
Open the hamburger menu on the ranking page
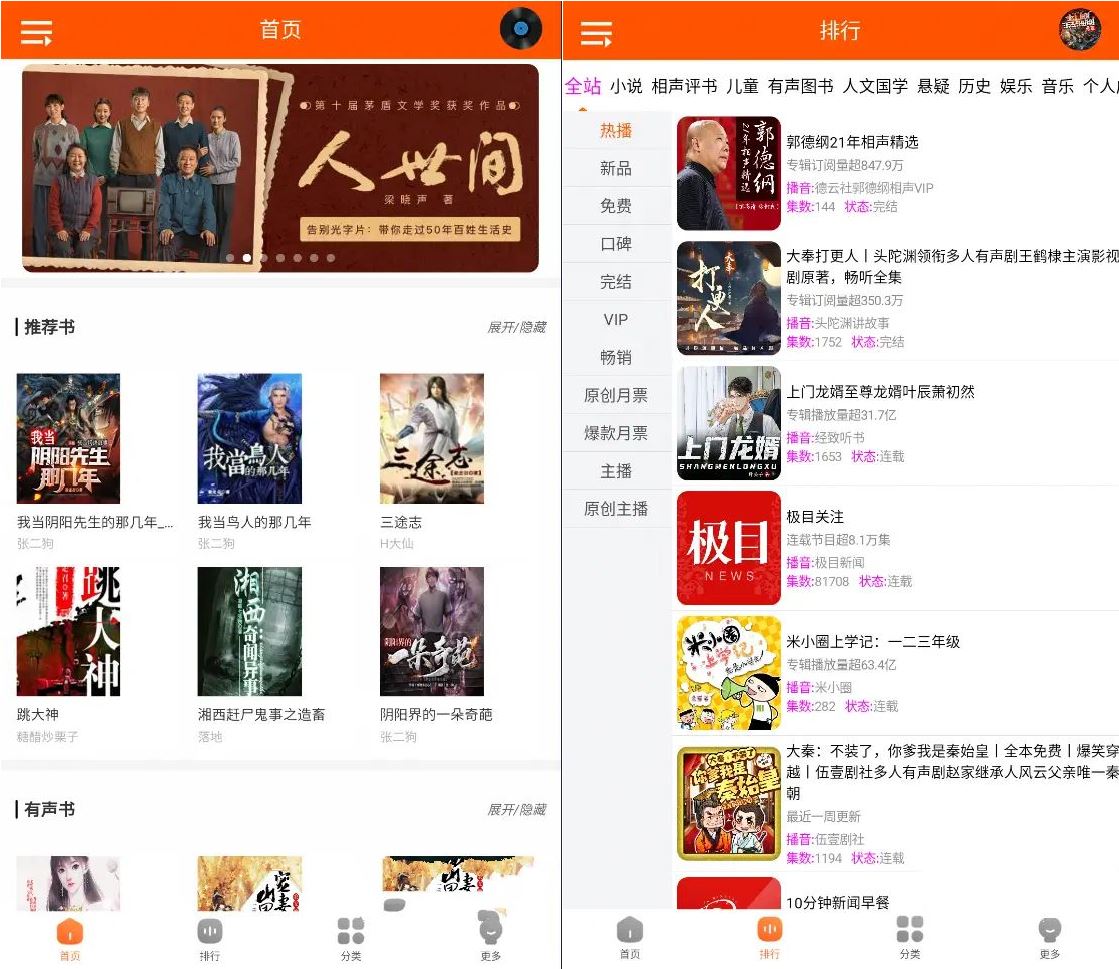coord(596,30)
